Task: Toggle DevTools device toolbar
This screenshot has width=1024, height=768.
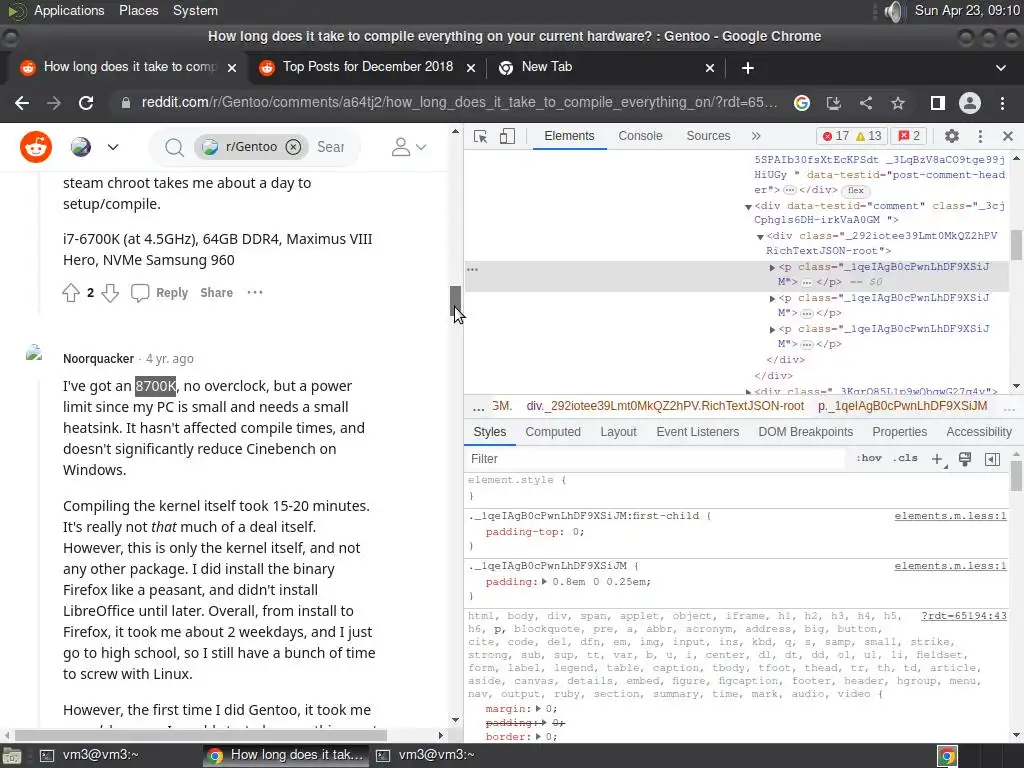Action: pyautogui.click(x=507, y=136)
